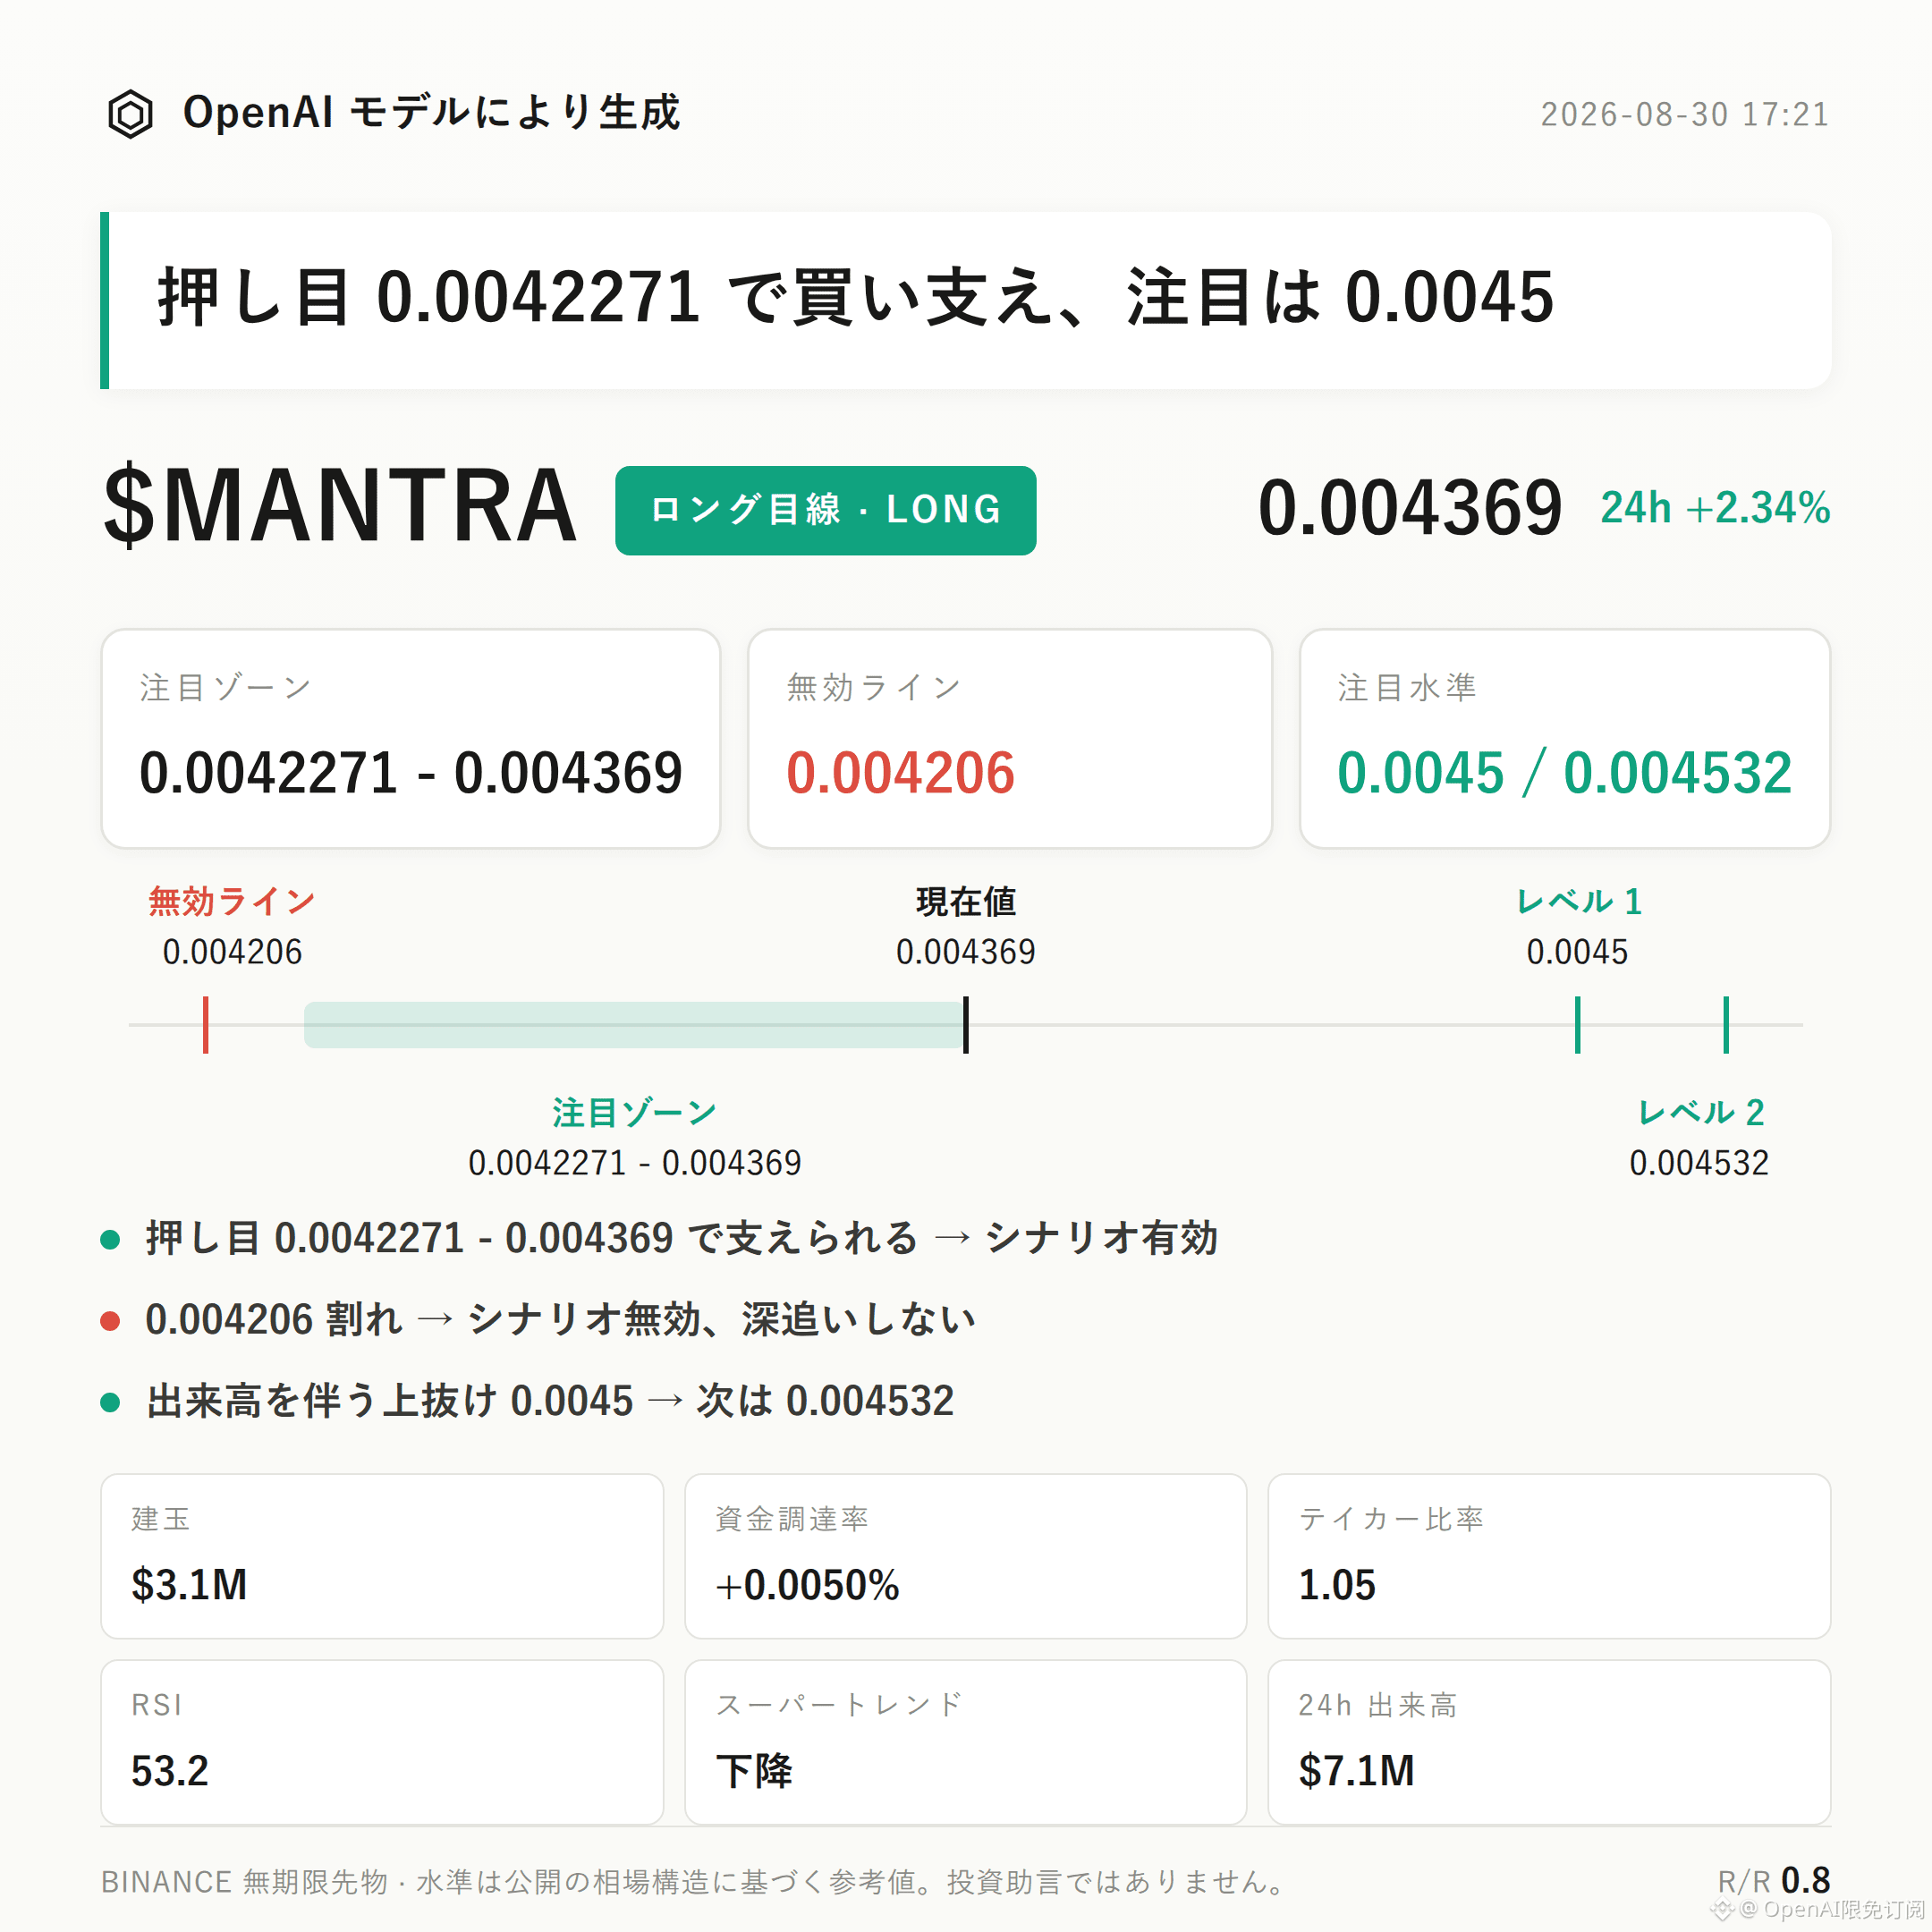Click the $MANTRA ticker symbol
This screenshot has width=1932, height=1932.
[x=341, y=506]
